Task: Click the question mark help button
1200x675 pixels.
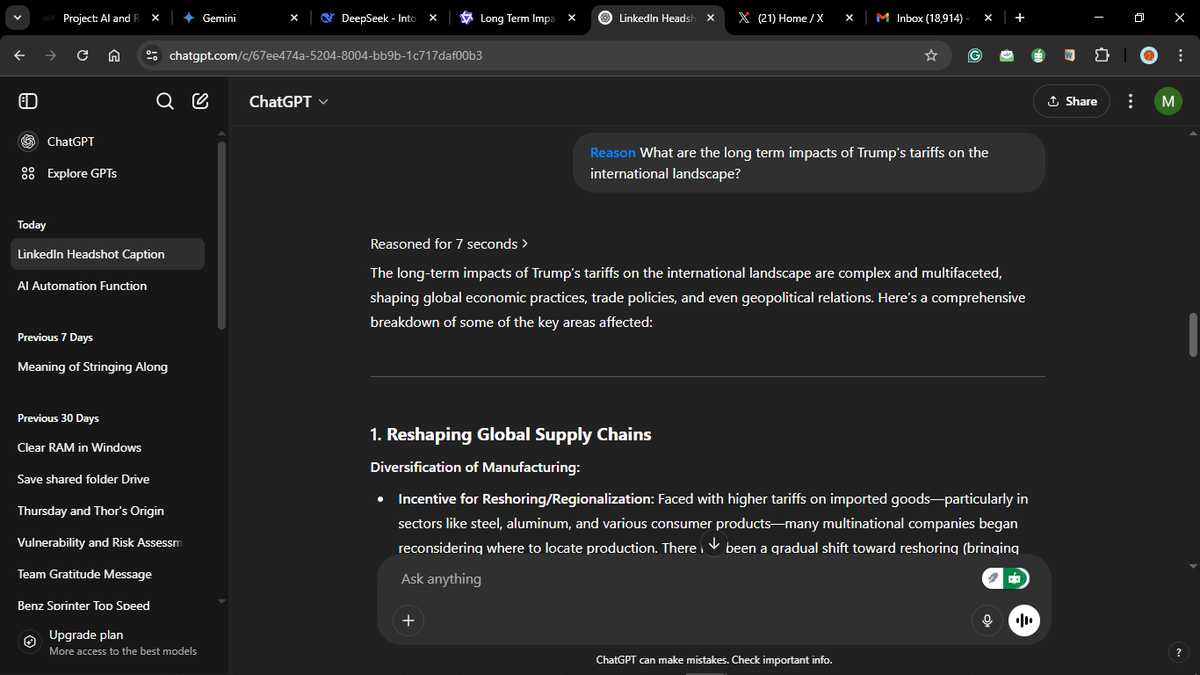Action: tap(1181, 652)
